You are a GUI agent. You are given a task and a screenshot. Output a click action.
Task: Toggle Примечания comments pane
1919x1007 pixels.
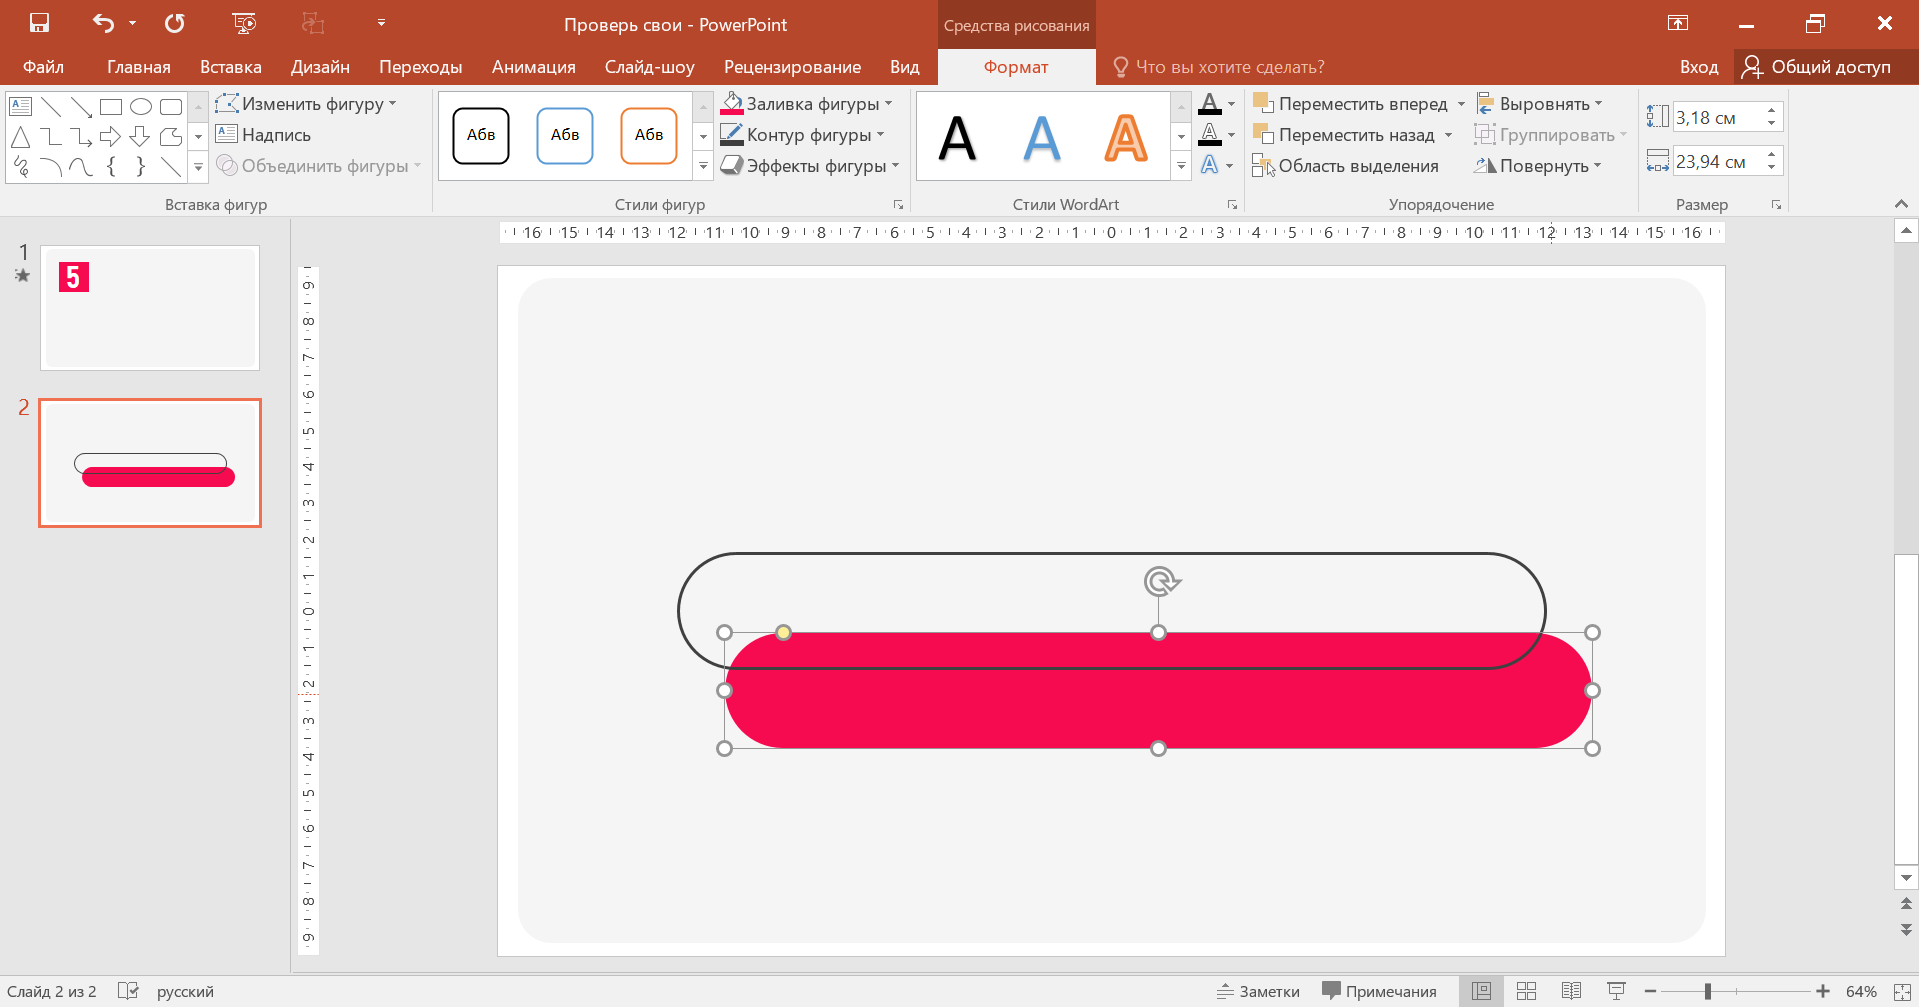tap(1379, 991)
